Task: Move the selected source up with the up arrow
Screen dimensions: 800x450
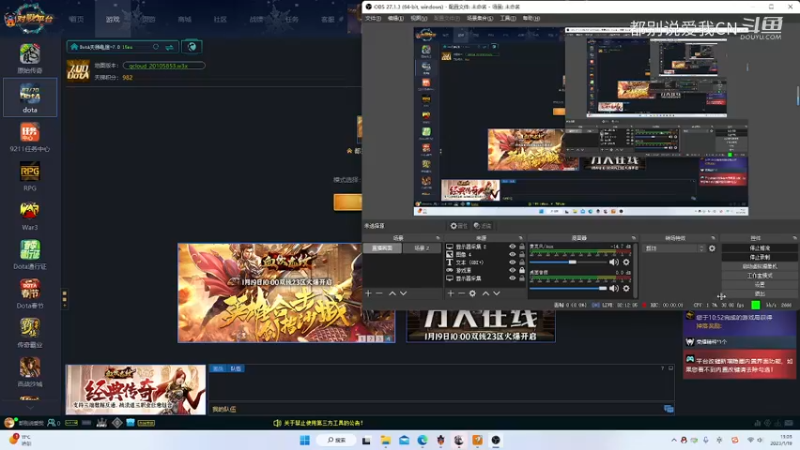Action: tap(486, 293)
